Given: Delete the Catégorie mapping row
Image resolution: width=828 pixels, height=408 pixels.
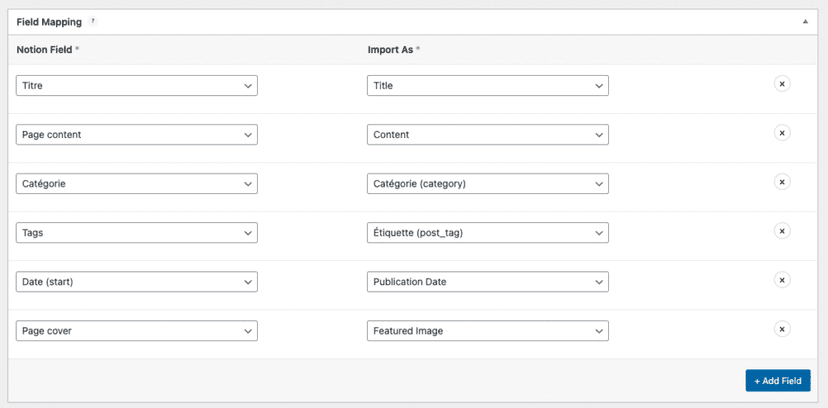Looking at the screenshot, I should [782, 182].
